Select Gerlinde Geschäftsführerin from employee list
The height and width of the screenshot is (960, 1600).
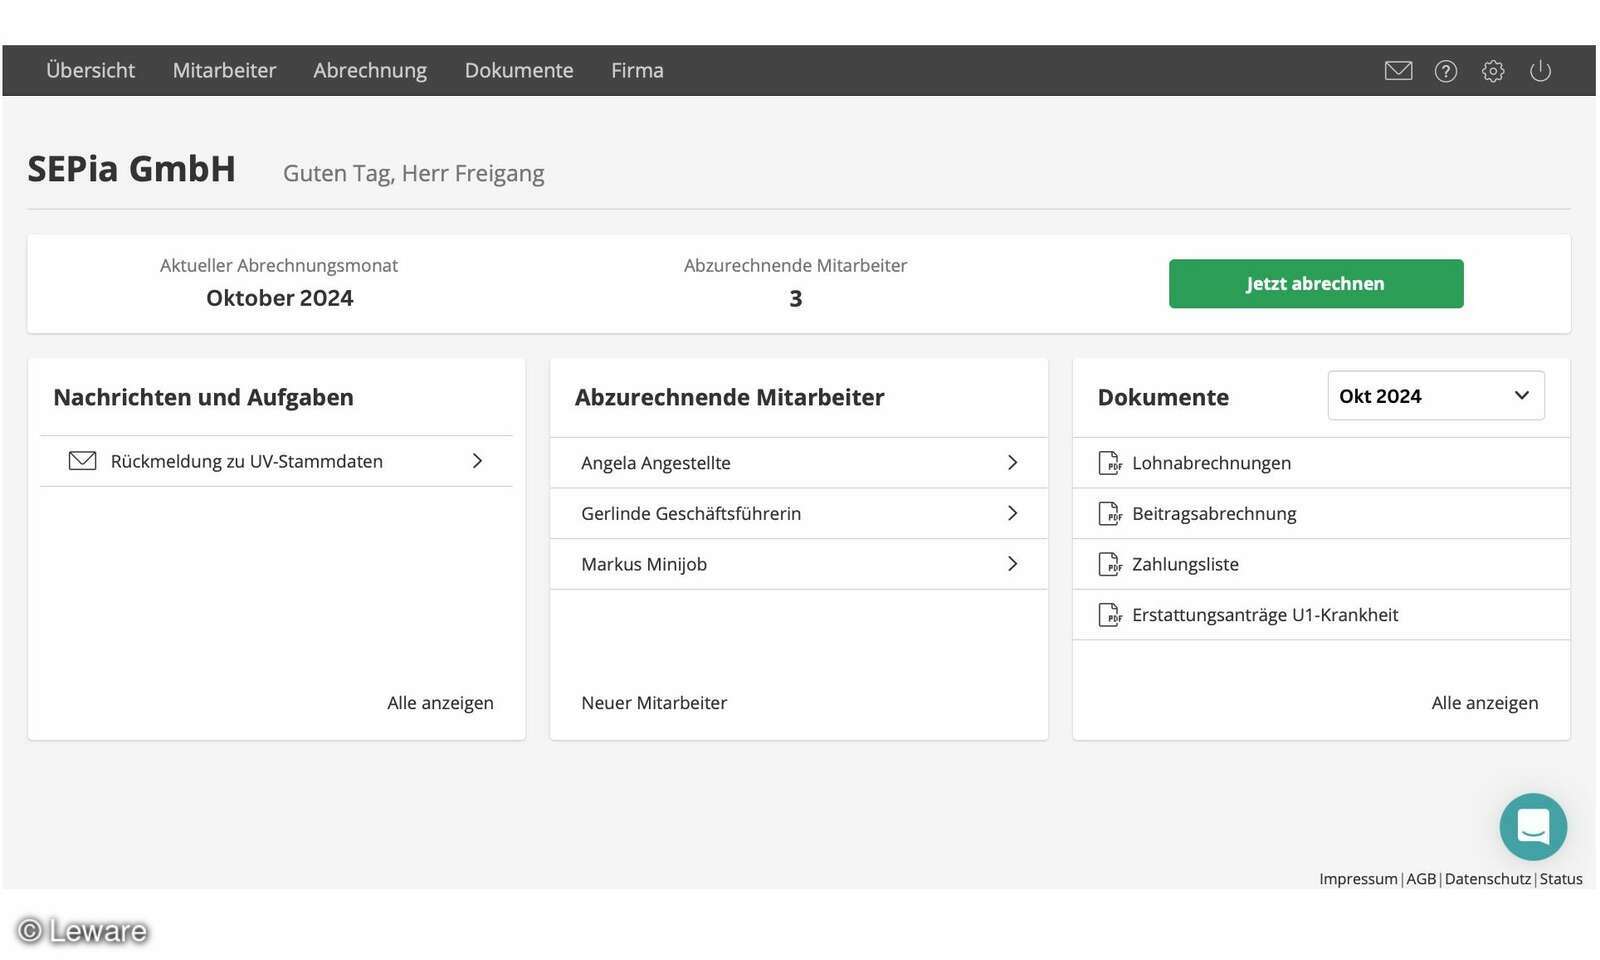[691, 513]
